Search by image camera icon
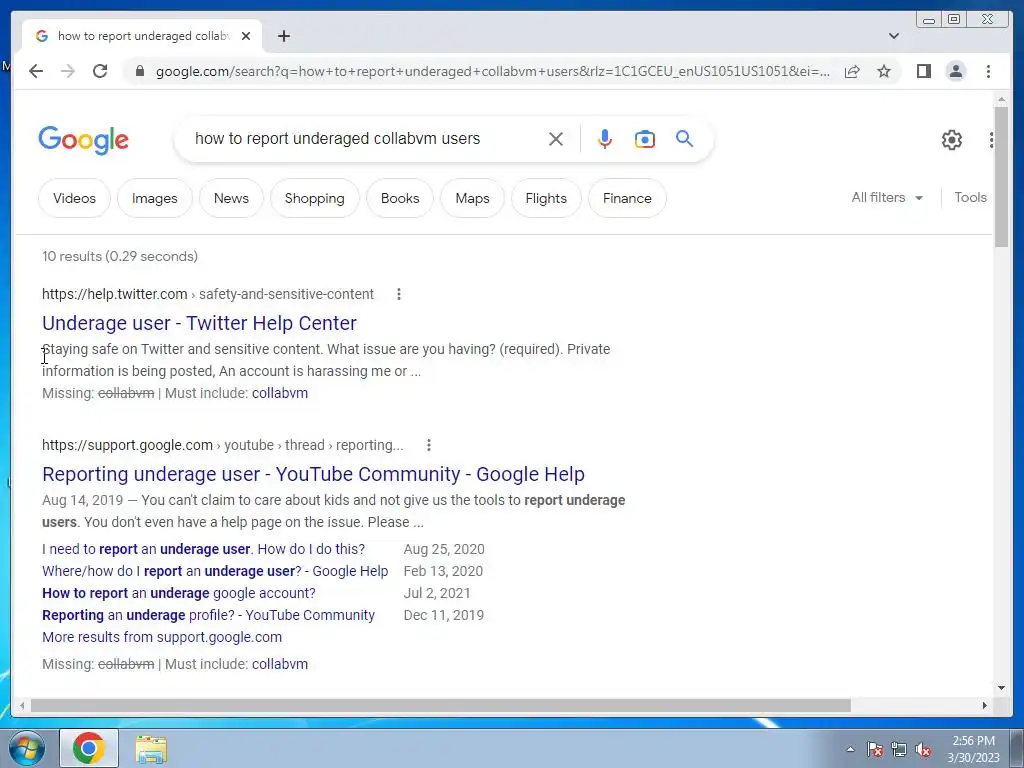 coord(645,139)
